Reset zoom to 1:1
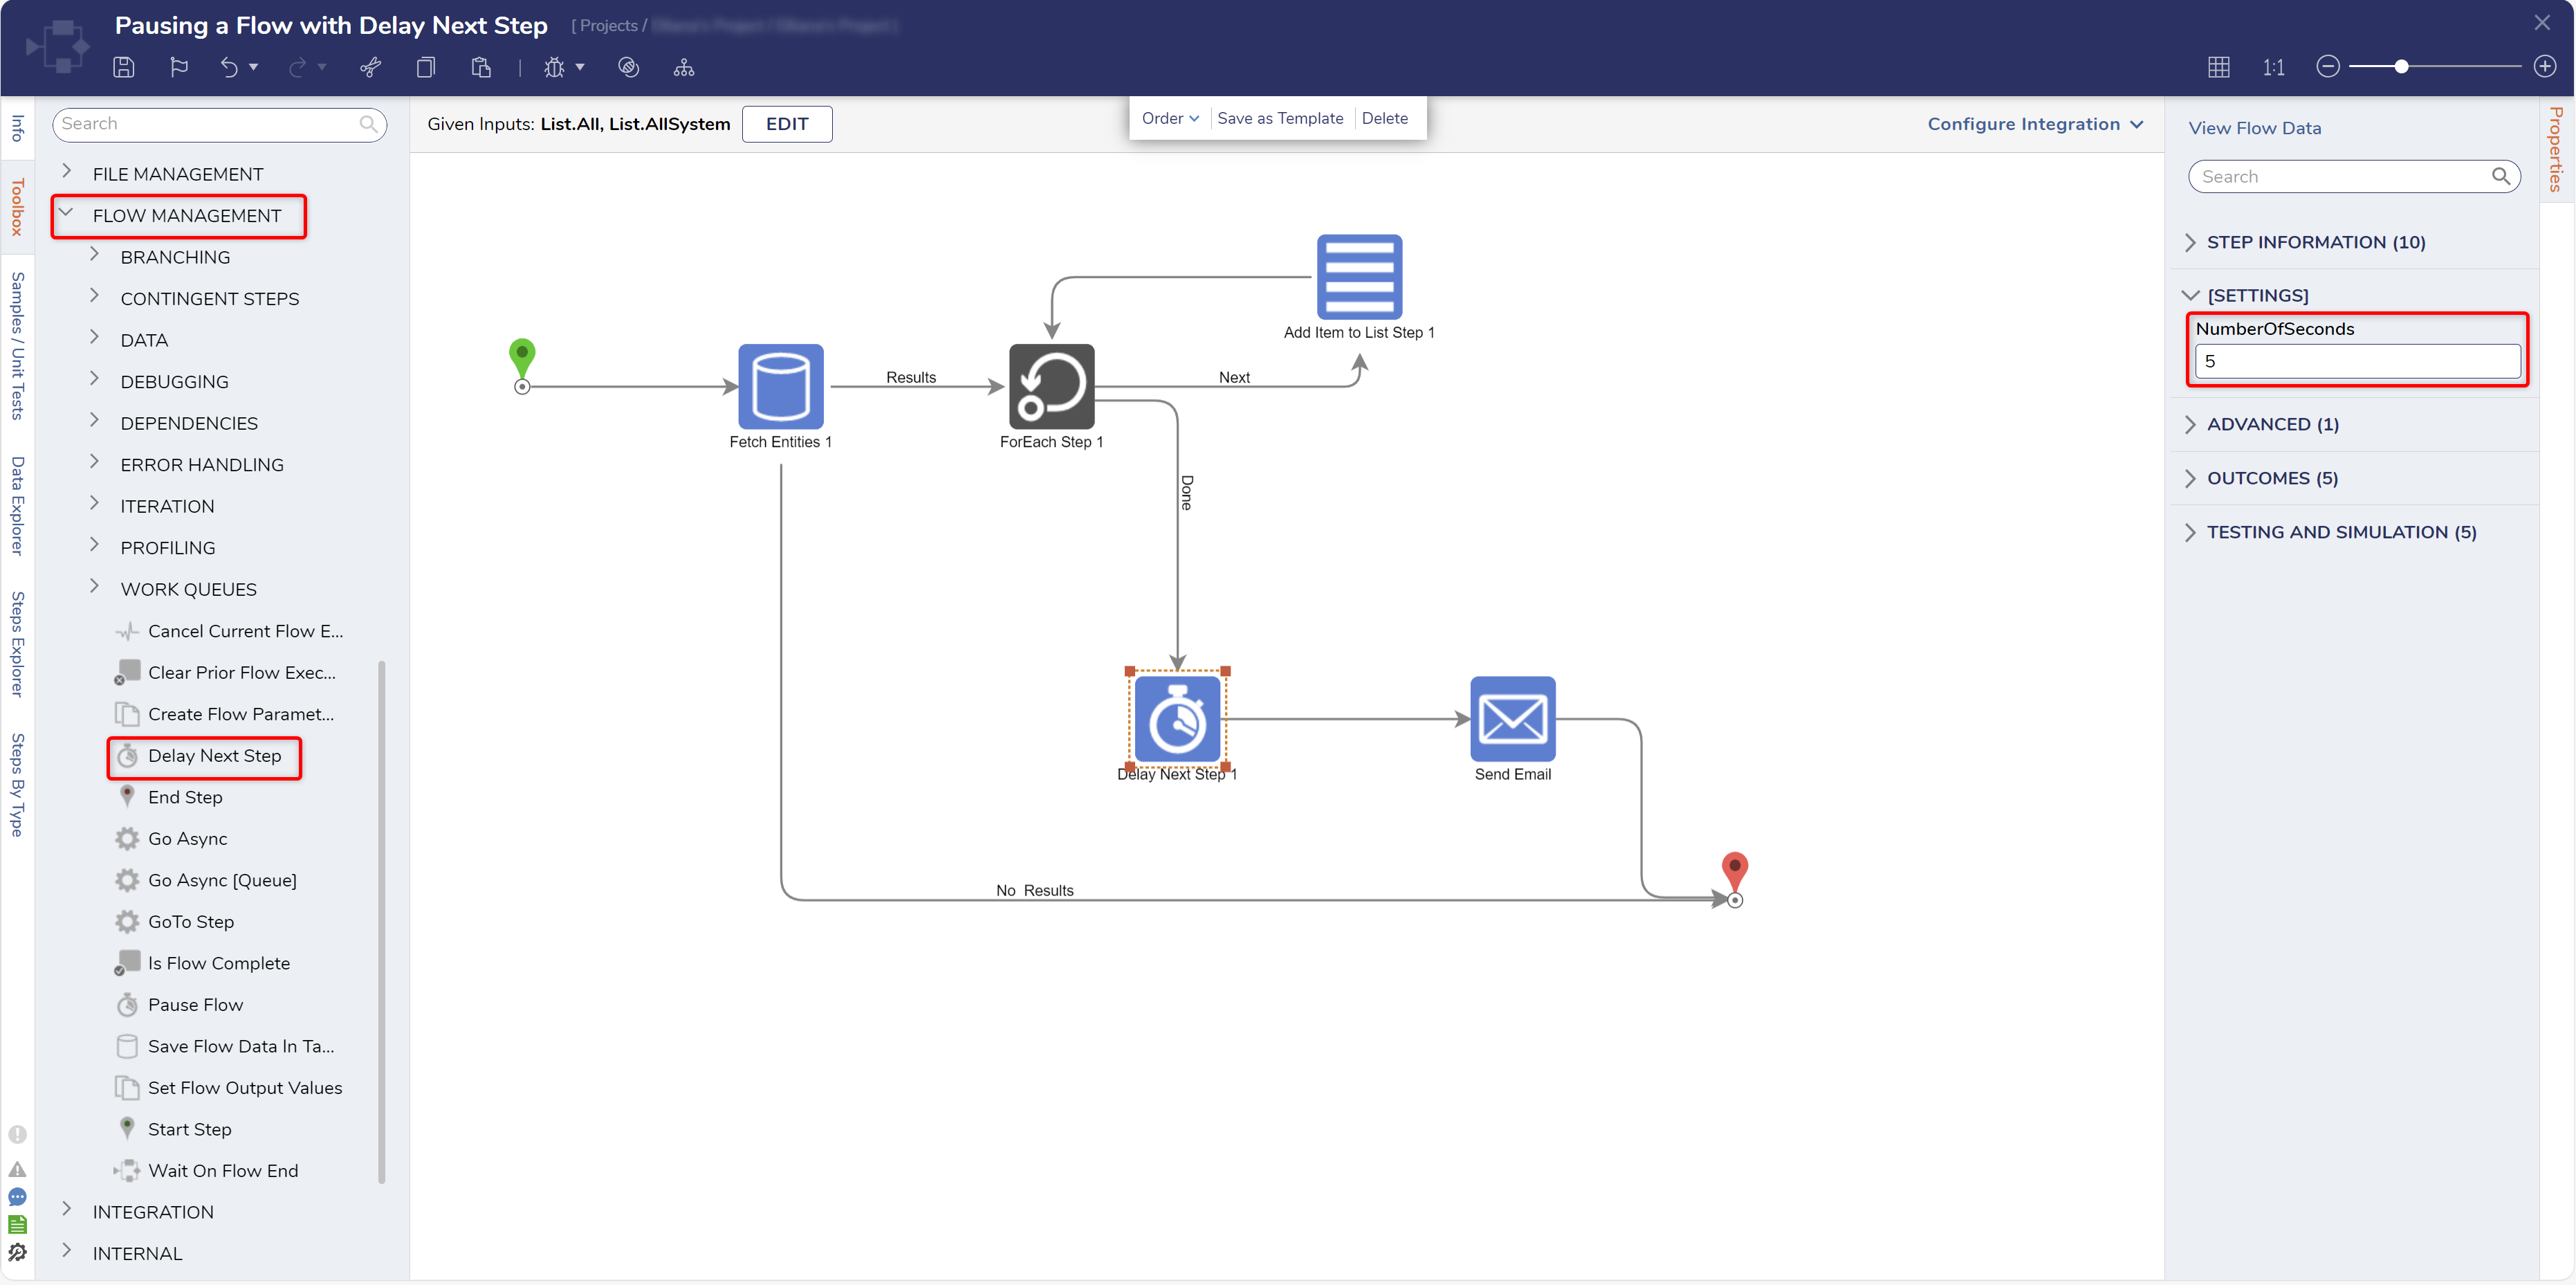The height and width of the screenshot is (1285, 2576). 2274,67
